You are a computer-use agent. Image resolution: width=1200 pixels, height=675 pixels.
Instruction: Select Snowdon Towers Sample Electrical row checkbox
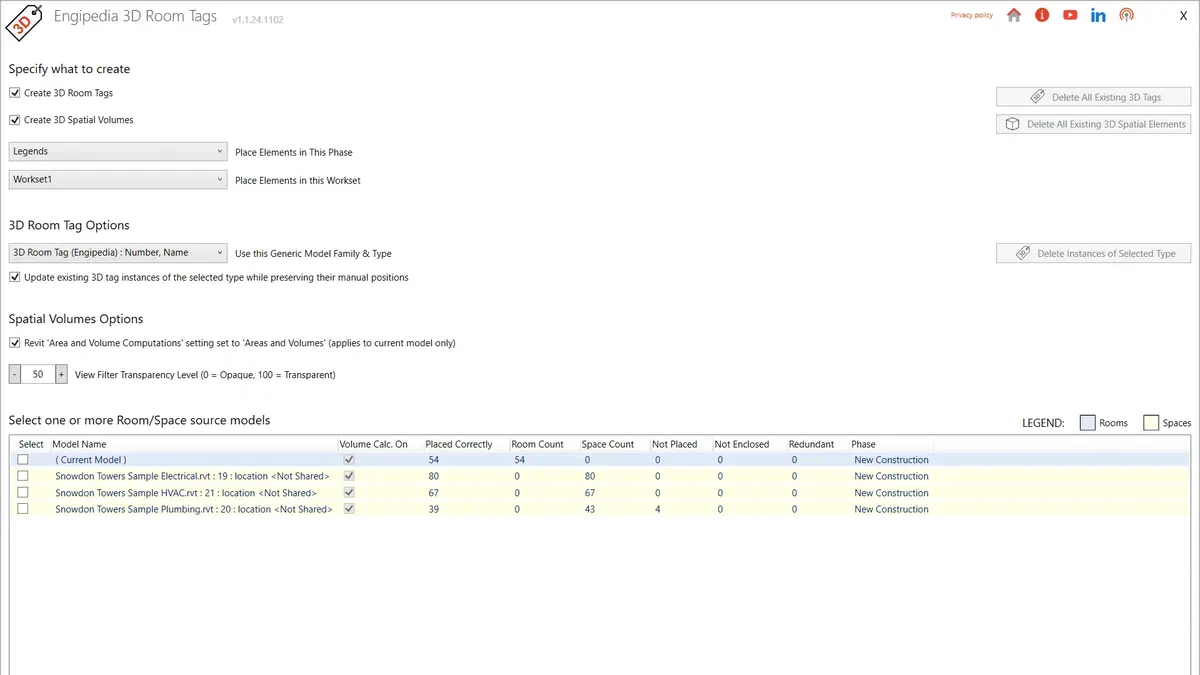click(x=23, y=476)
